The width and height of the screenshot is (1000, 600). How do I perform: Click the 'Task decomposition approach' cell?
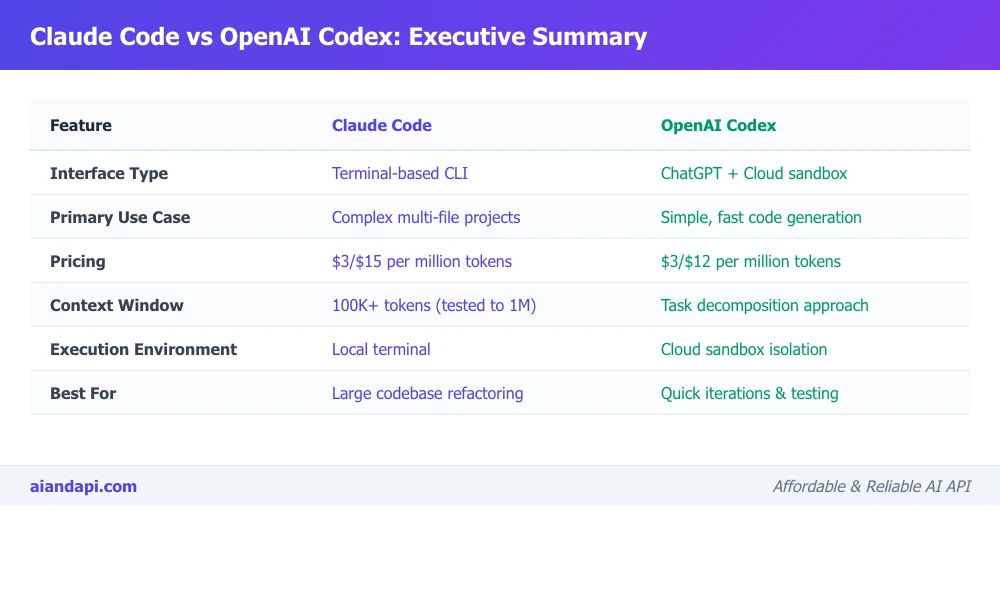coord(765,305)
